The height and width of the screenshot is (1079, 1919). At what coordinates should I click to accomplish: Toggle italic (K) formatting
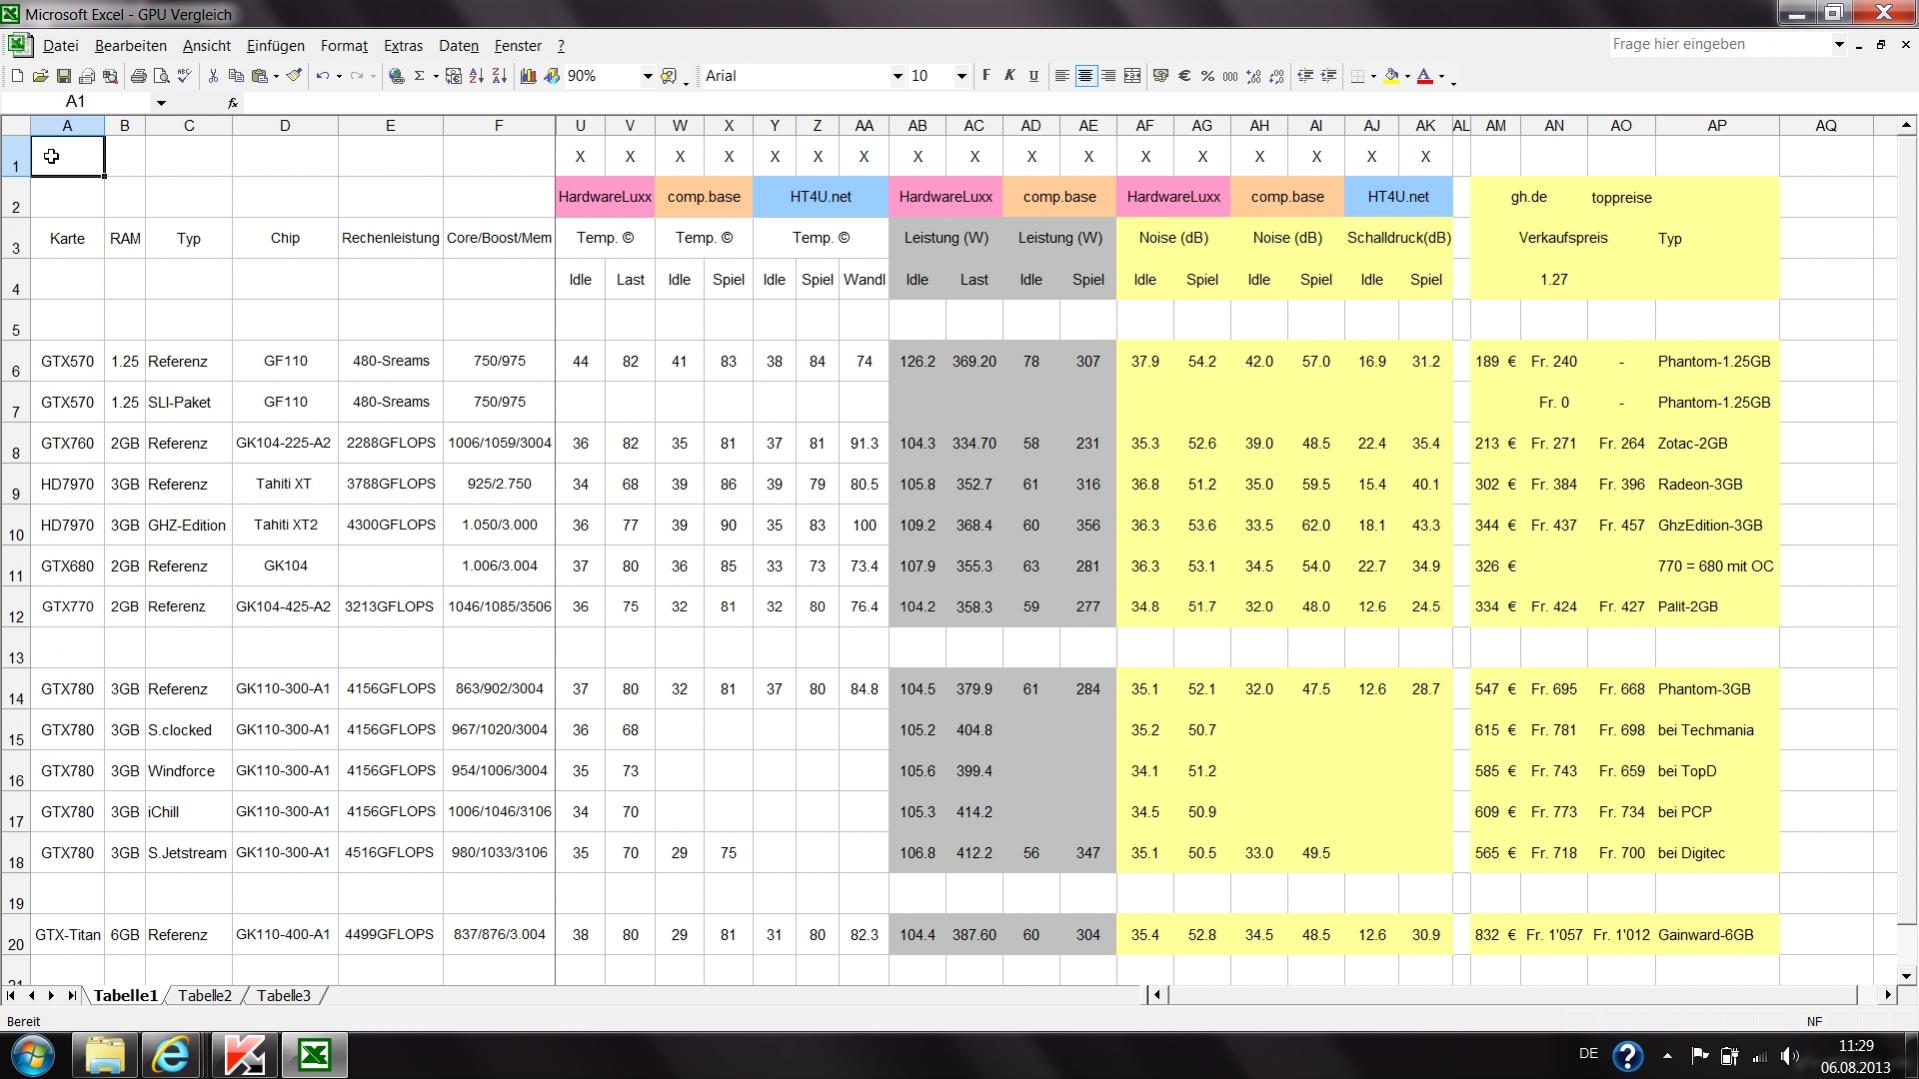[1010, 76]
